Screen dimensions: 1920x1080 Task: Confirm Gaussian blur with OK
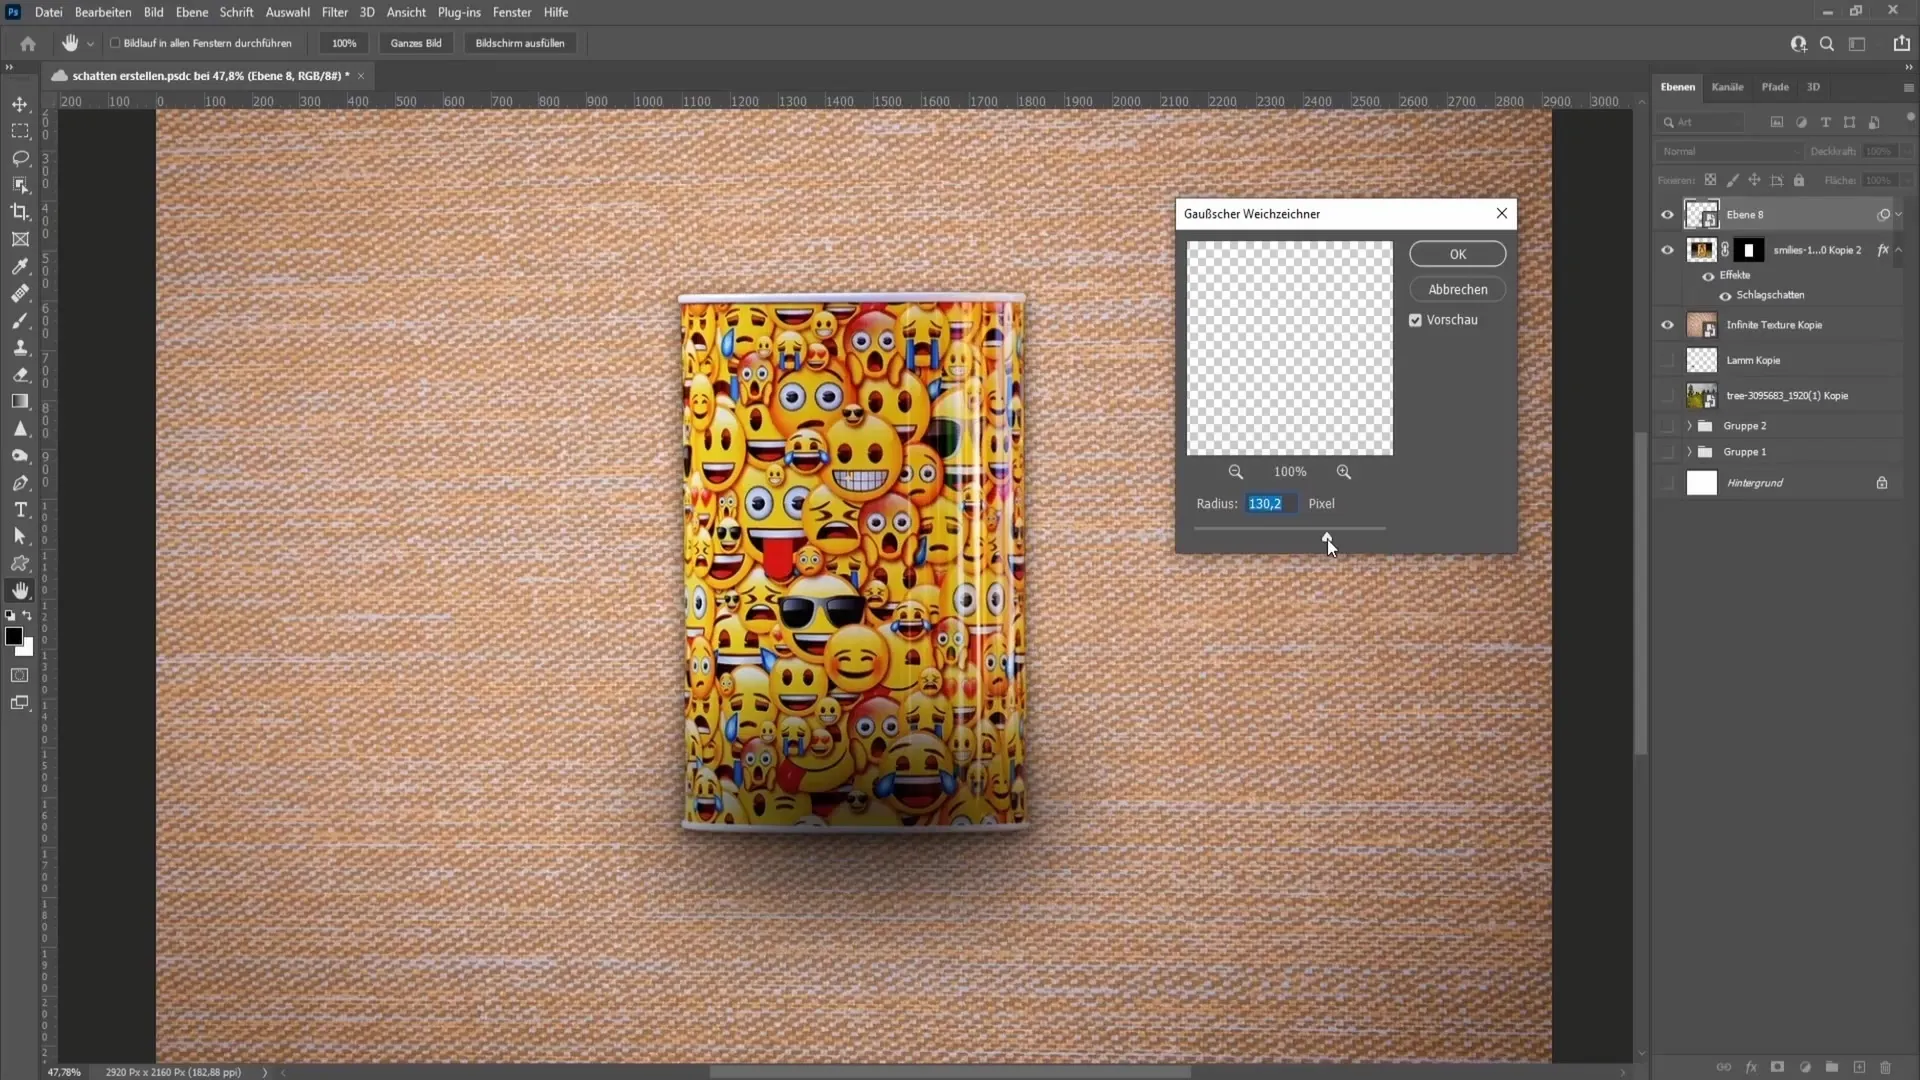coord(1457,254)
